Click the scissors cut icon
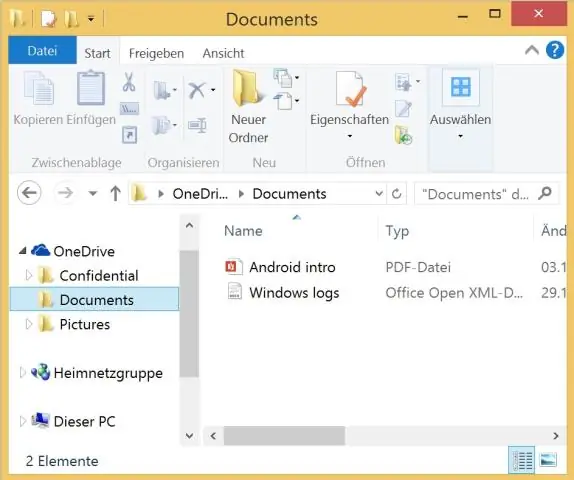 point(129,82)
